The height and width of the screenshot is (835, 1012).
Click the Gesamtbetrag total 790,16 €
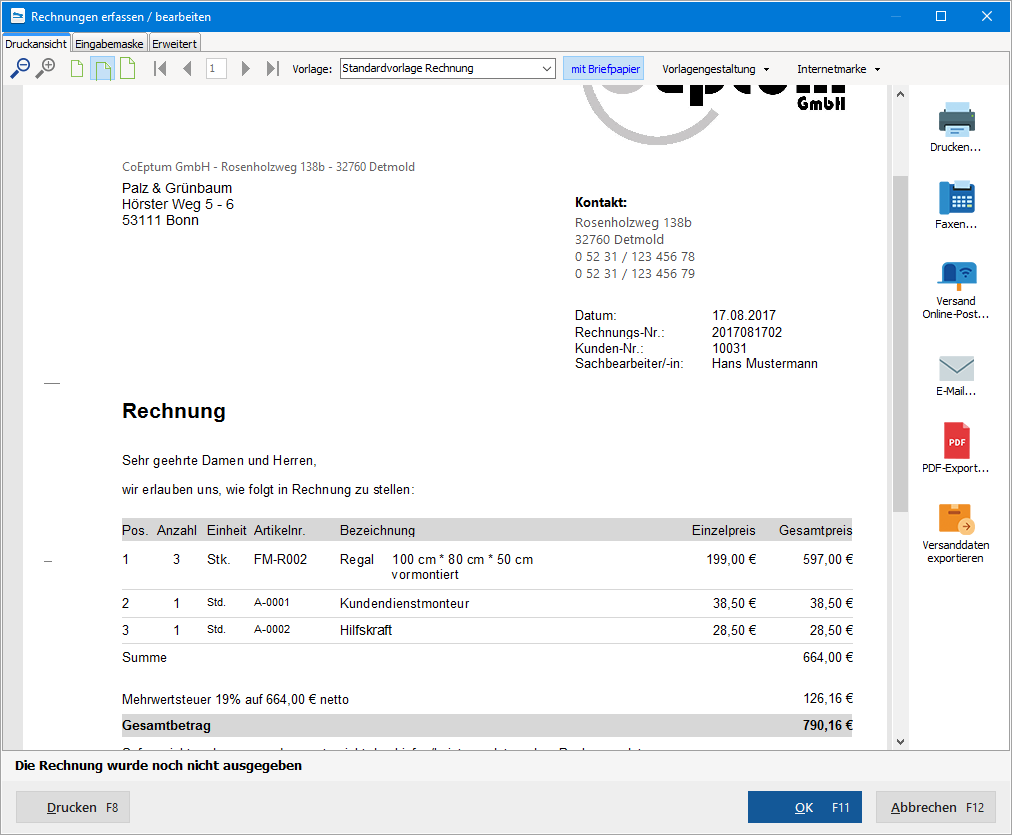coord(828,725)
